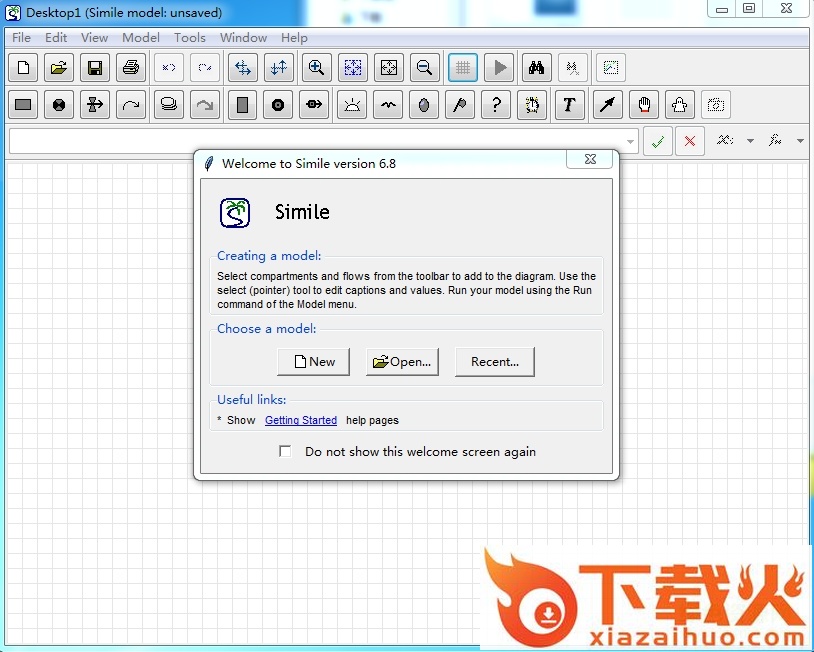The height and width of the screenshot is (652, 814).
Task: Expand the equation bar dropdown arrow
Action: [x=630, y=142]
